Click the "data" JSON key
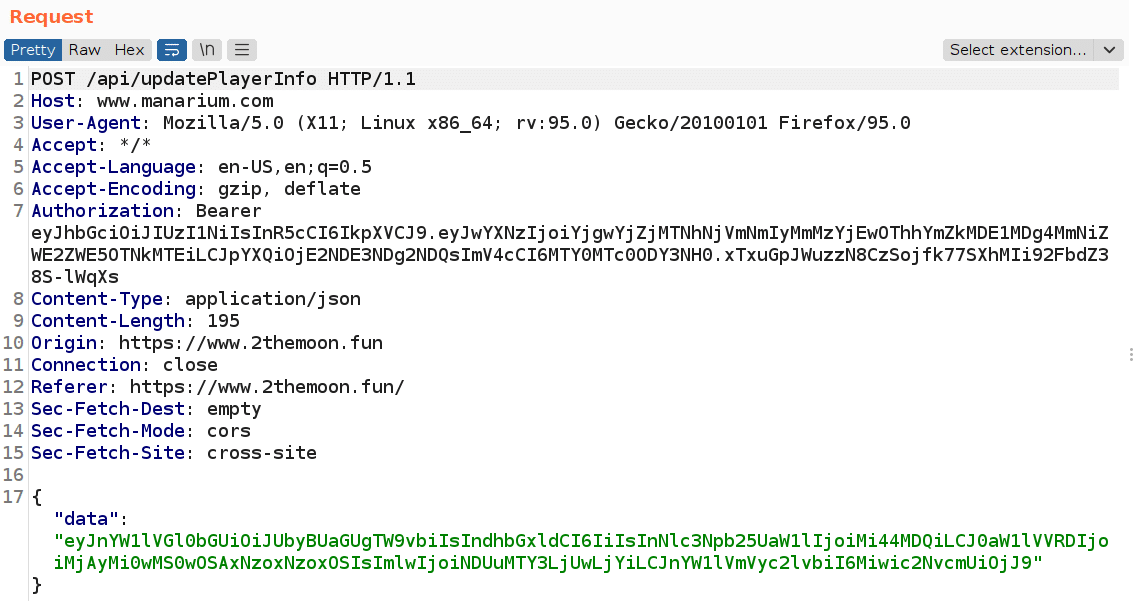The height and width of the screenshot is (601, 1134). tap(86, 519)
